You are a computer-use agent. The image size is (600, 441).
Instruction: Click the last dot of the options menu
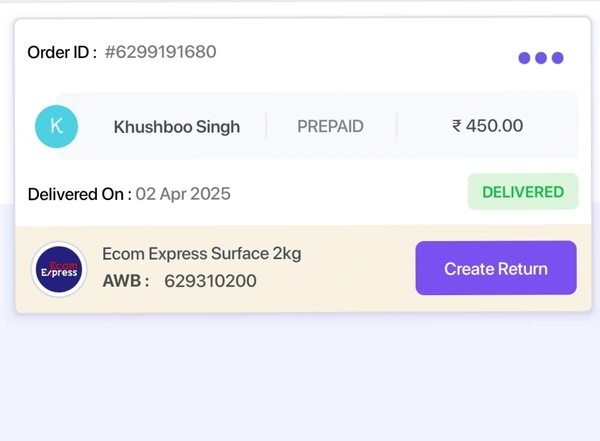point(558,58)
